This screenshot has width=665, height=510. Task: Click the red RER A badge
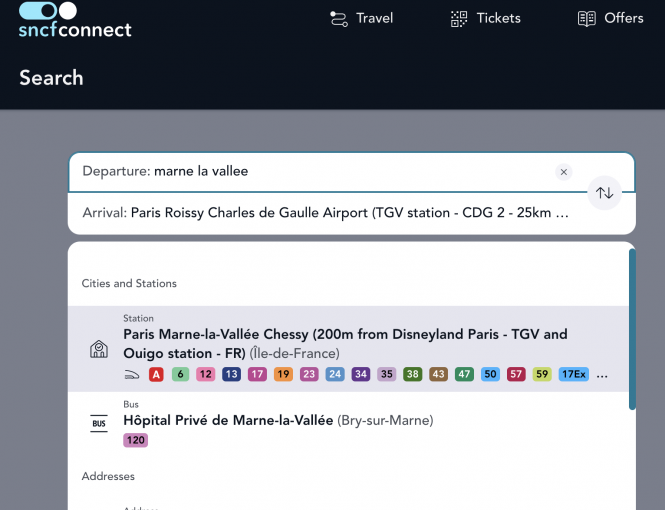pos(156,374)
